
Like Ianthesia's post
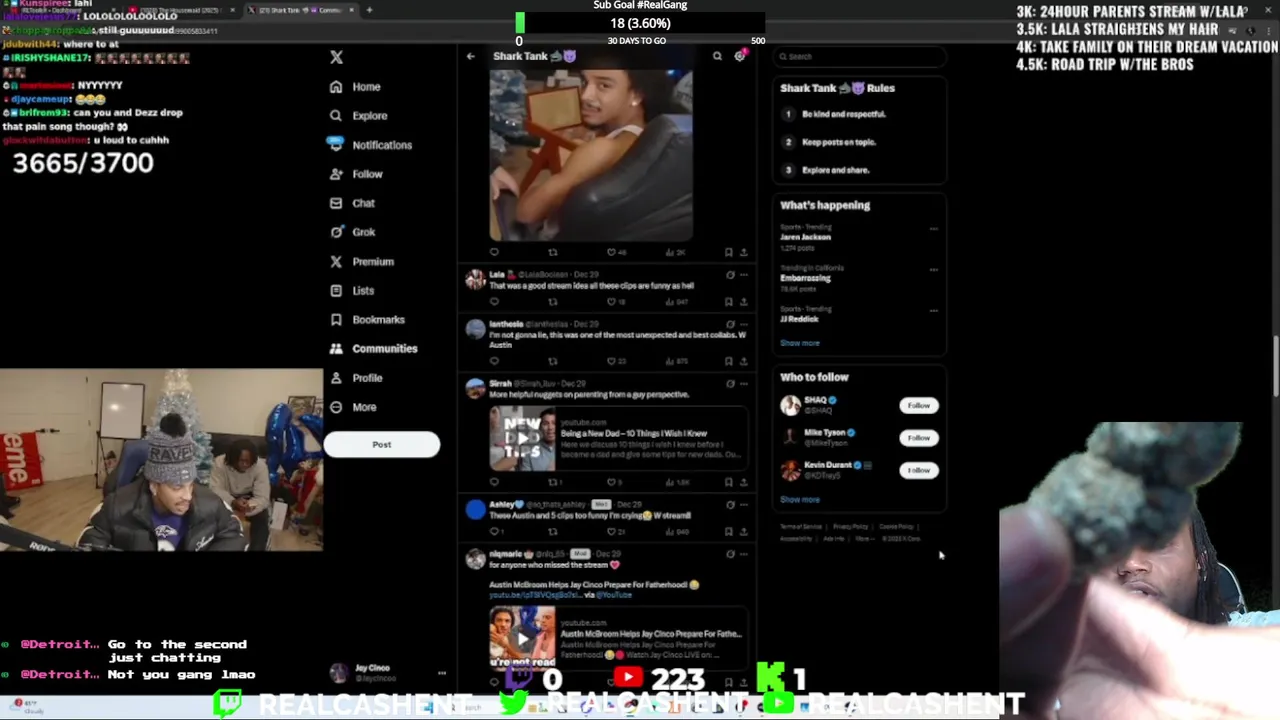point(616,361)
